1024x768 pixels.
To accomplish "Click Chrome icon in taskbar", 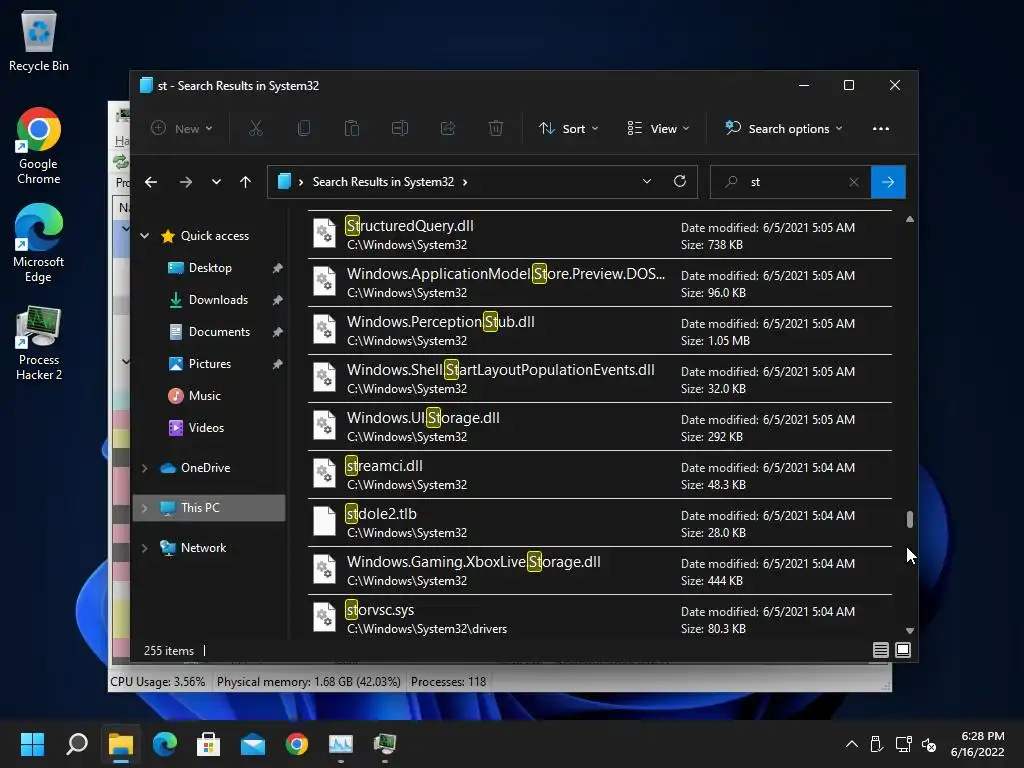I will [x=297, y=744].
